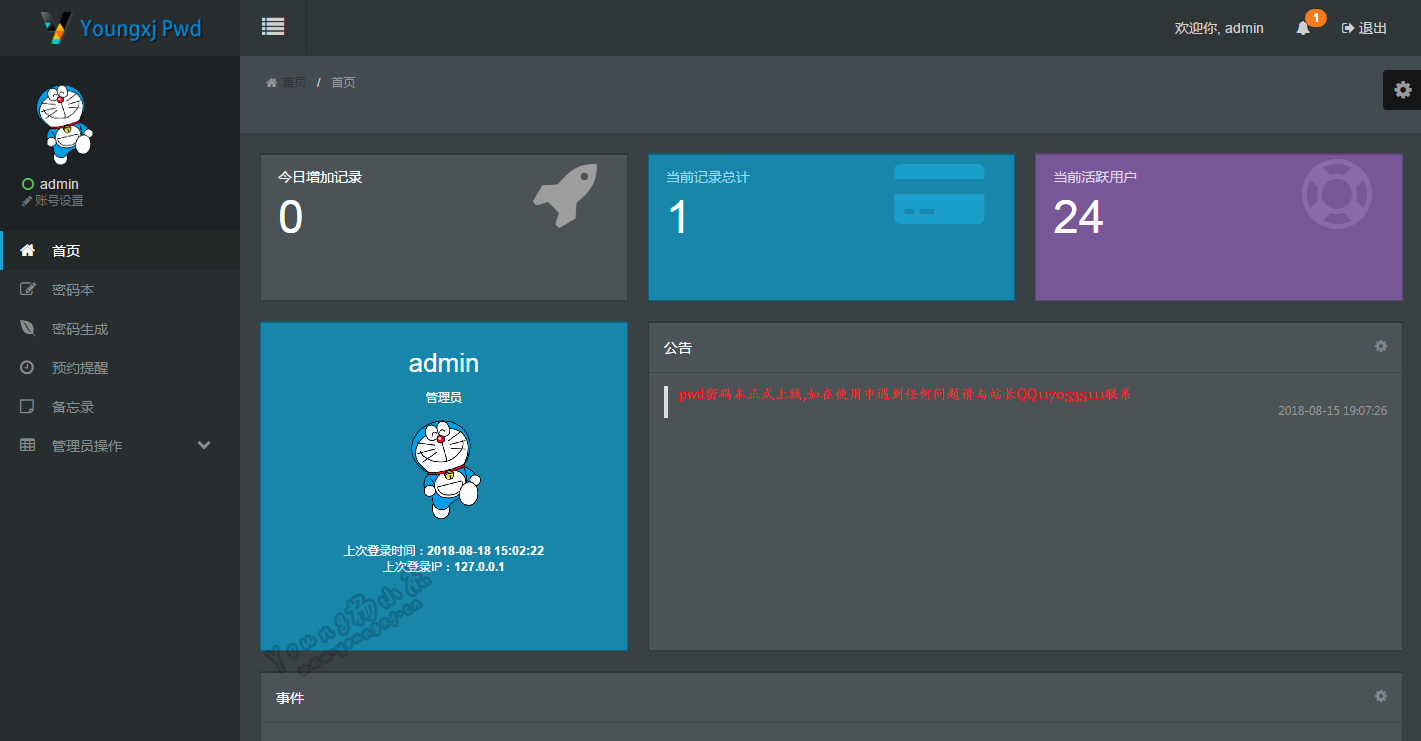Open the 密码生成 leaf icon item
Screen dimensions: 1421x741
[x=28, y=328]
